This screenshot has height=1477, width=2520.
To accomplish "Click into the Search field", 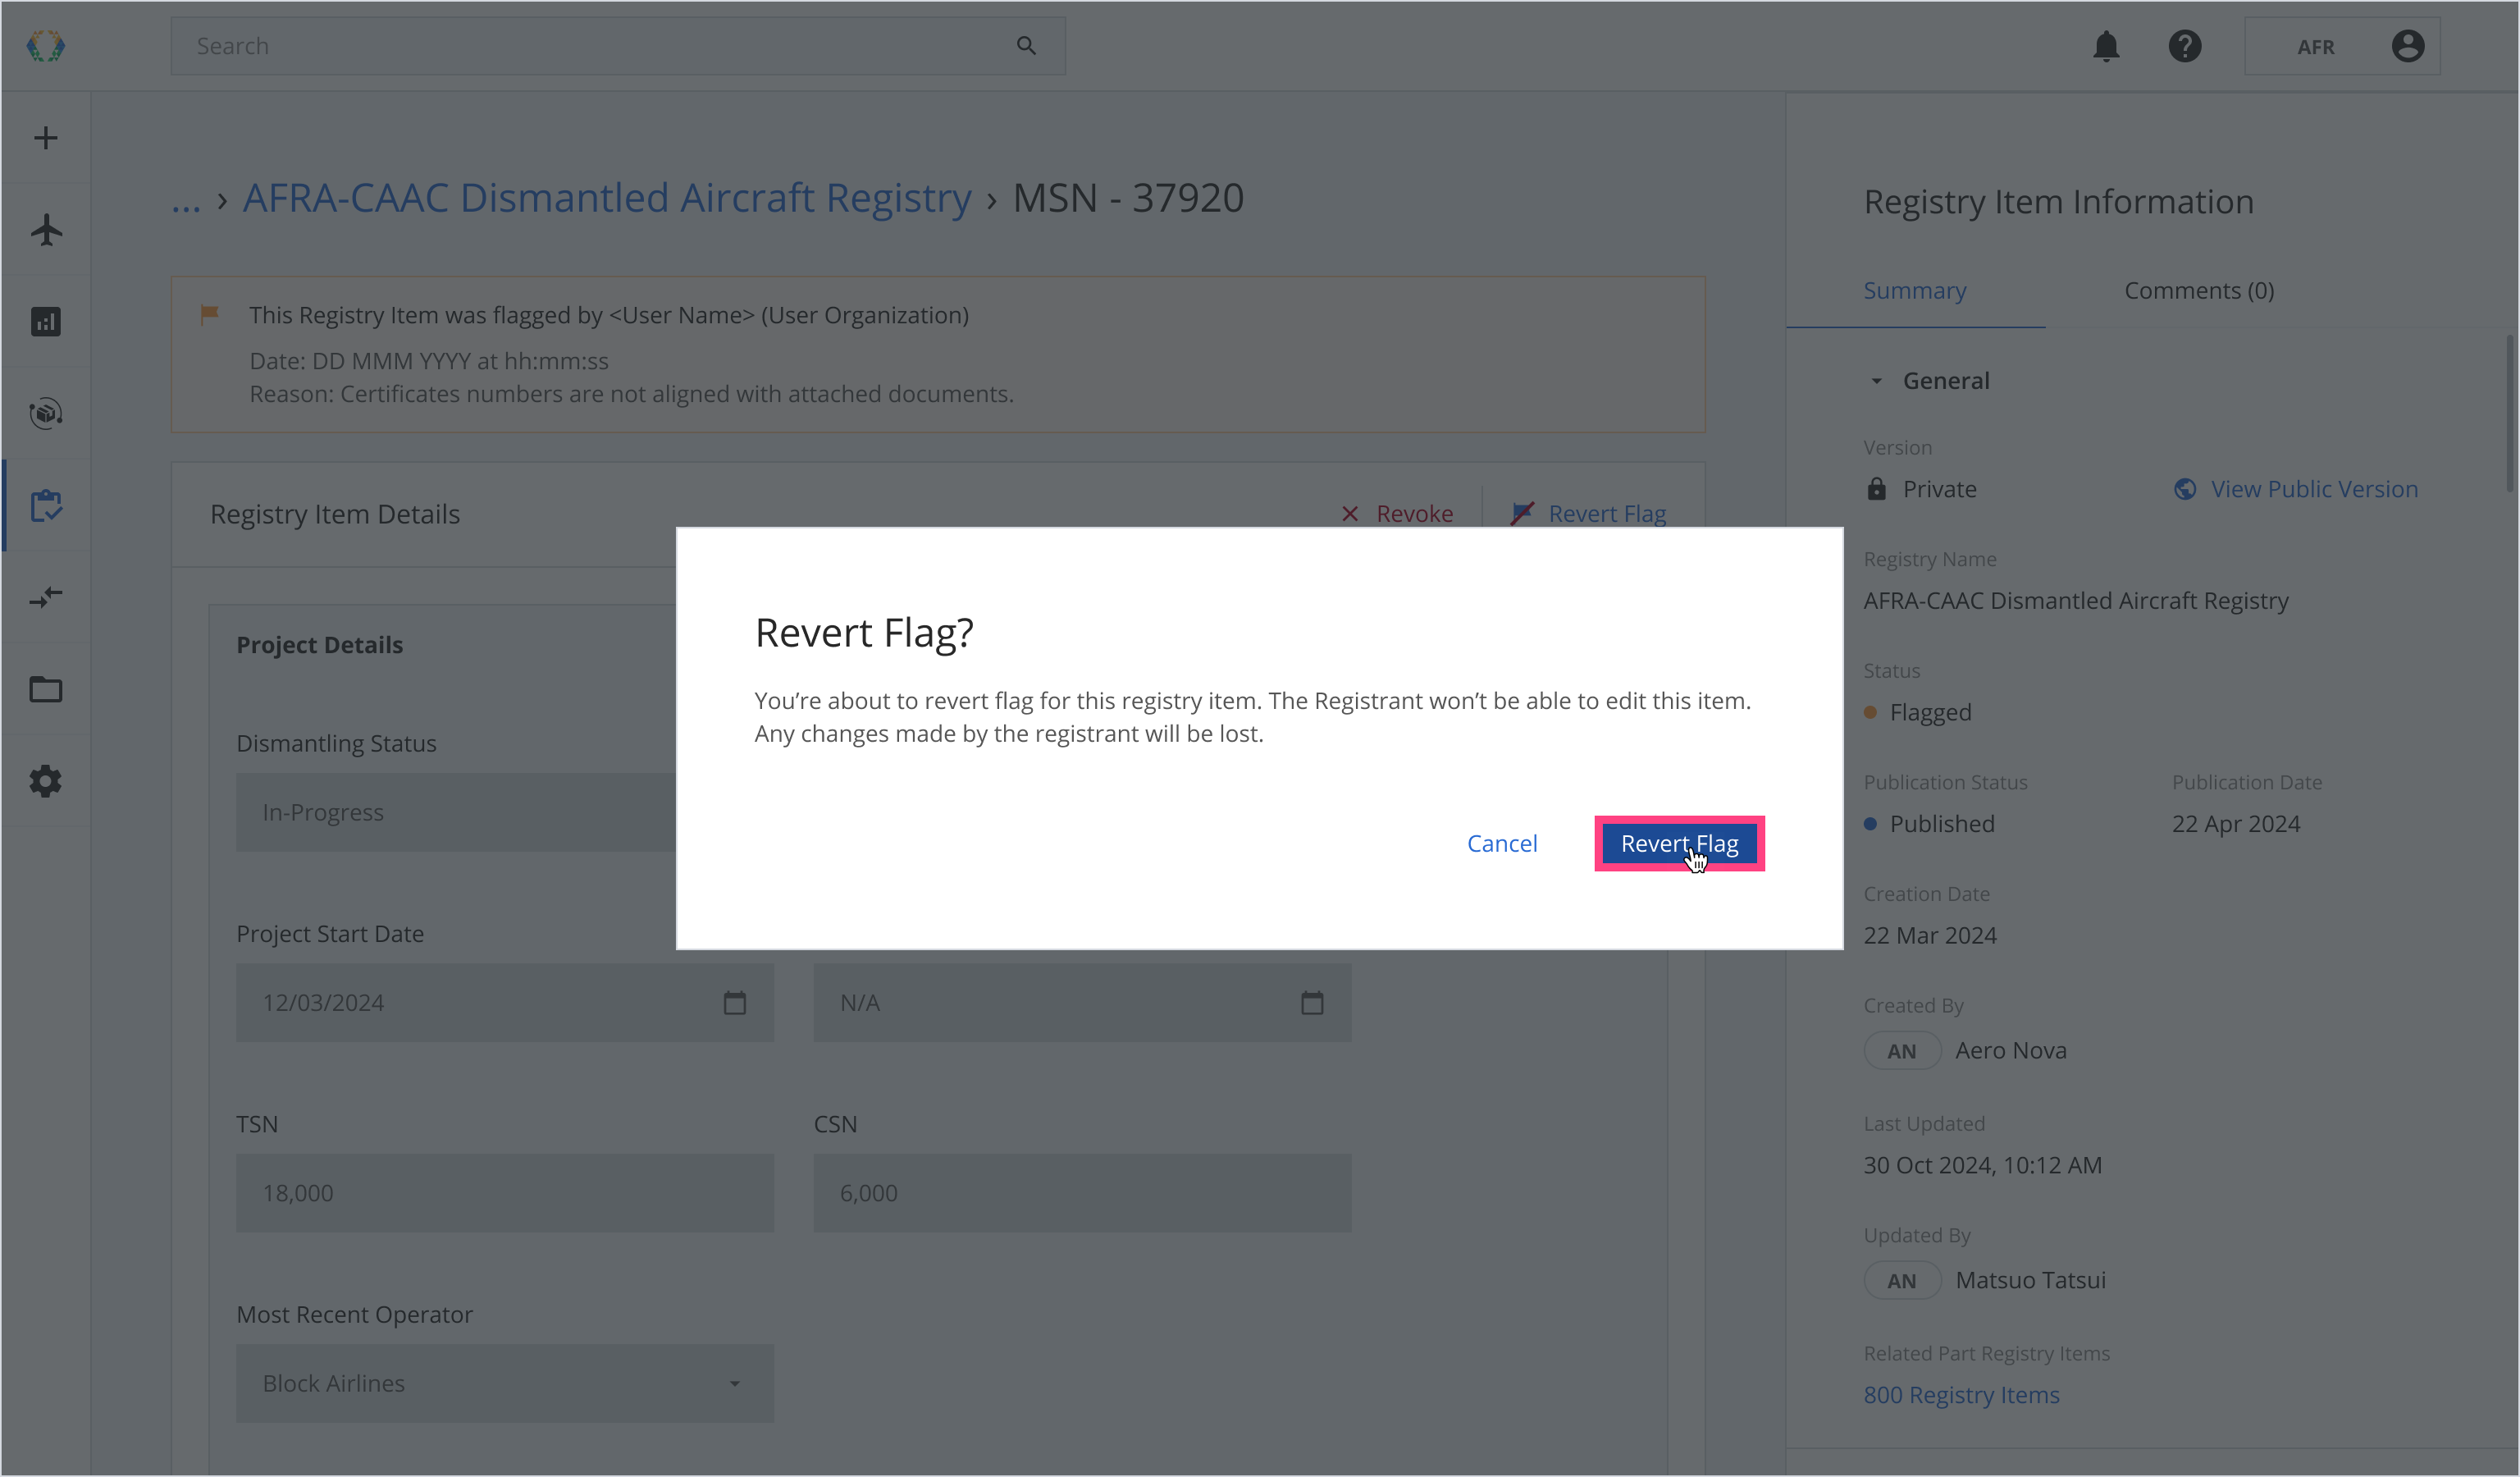I will [600, 46].
